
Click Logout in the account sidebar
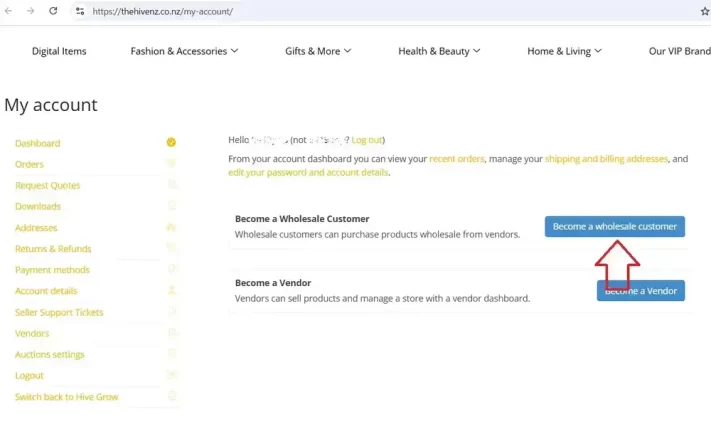pyautogui.click(x=29, y=375)
